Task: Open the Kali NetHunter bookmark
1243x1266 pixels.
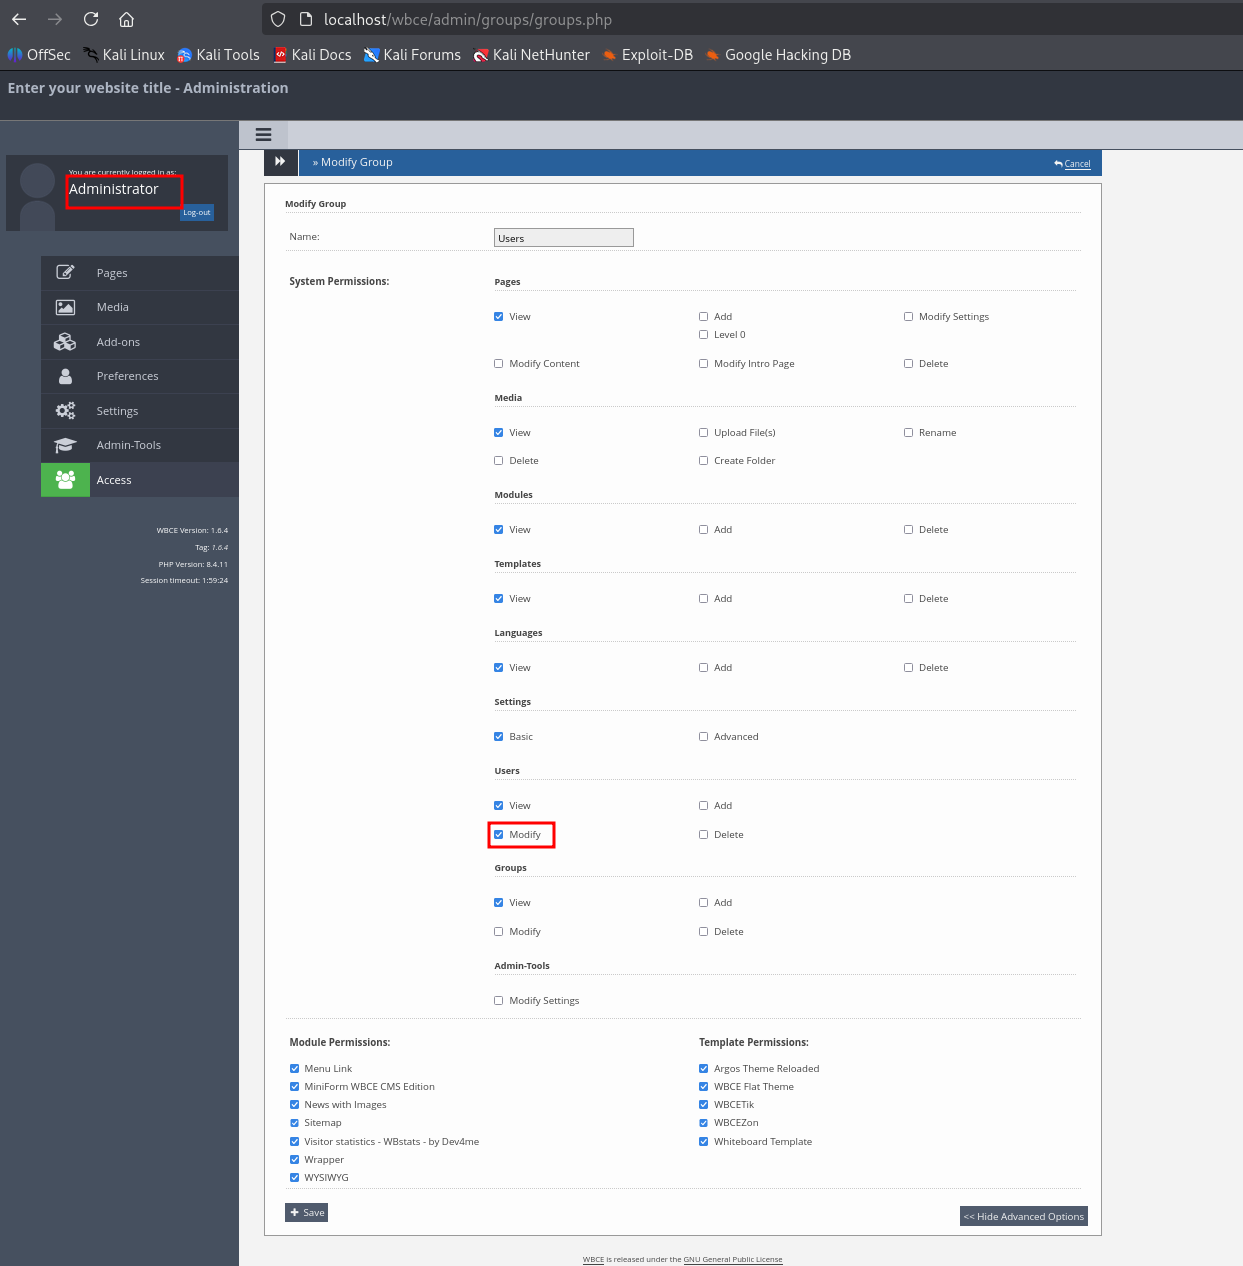Action: point(531,55)
